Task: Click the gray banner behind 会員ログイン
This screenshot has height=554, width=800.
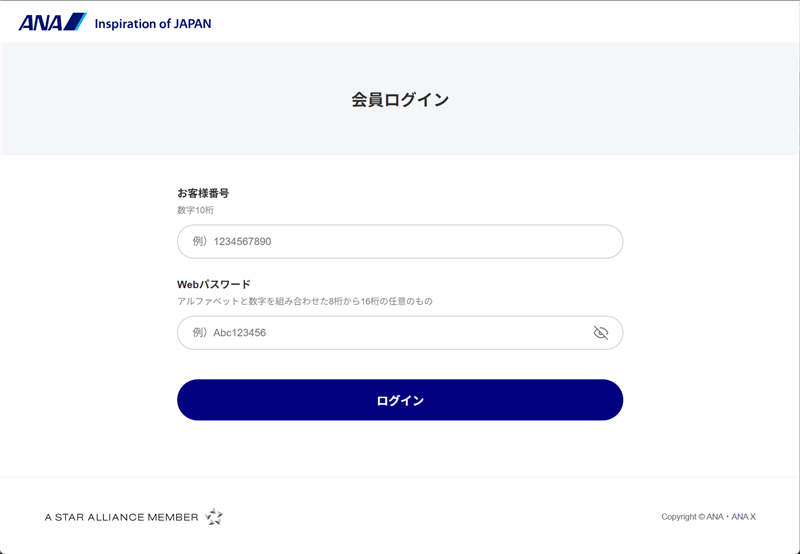Action: (400, 99)
